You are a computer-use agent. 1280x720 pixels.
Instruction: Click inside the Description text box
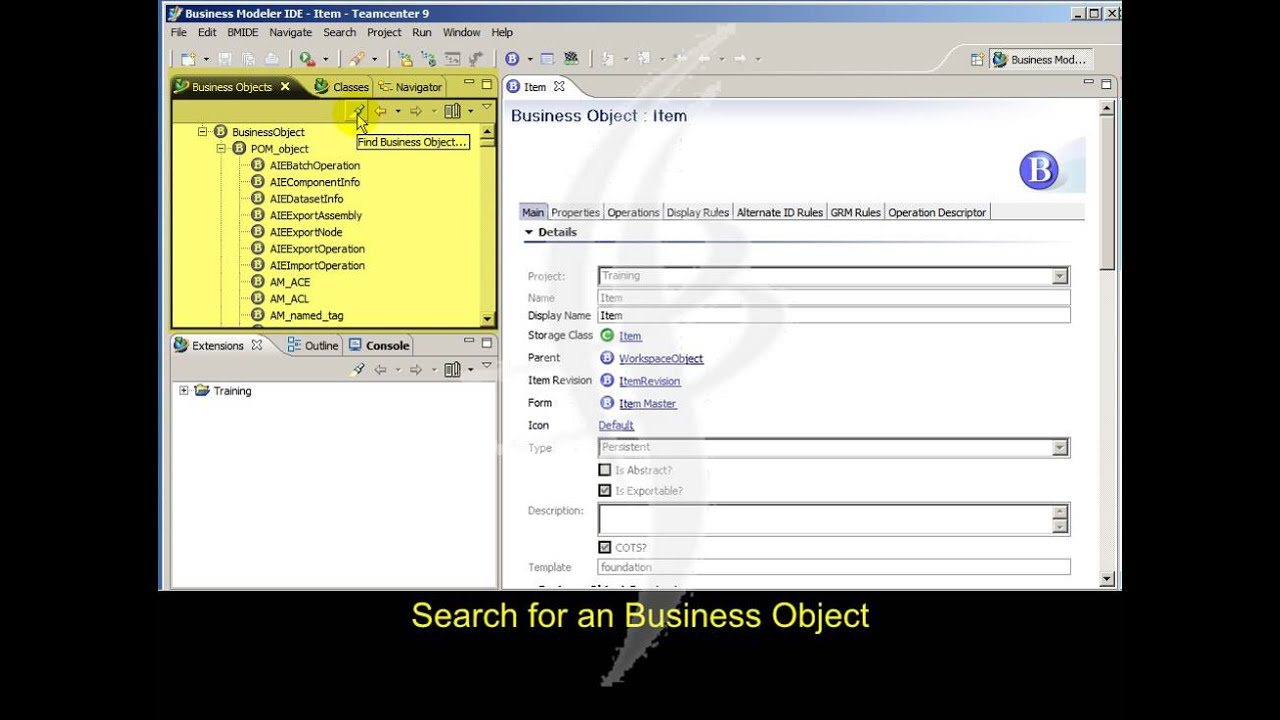click(x=826, y=519)
